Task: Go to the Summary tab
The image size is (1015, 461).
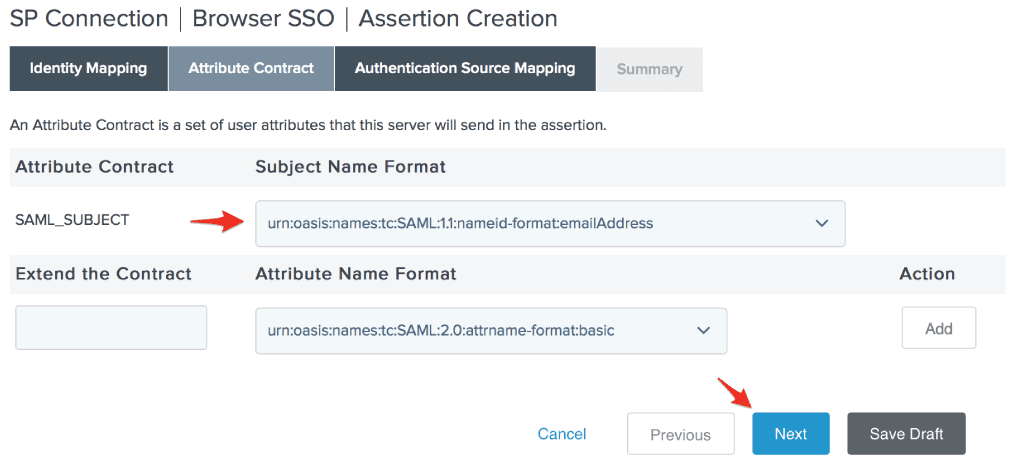Action: click(x=649, y=70)
